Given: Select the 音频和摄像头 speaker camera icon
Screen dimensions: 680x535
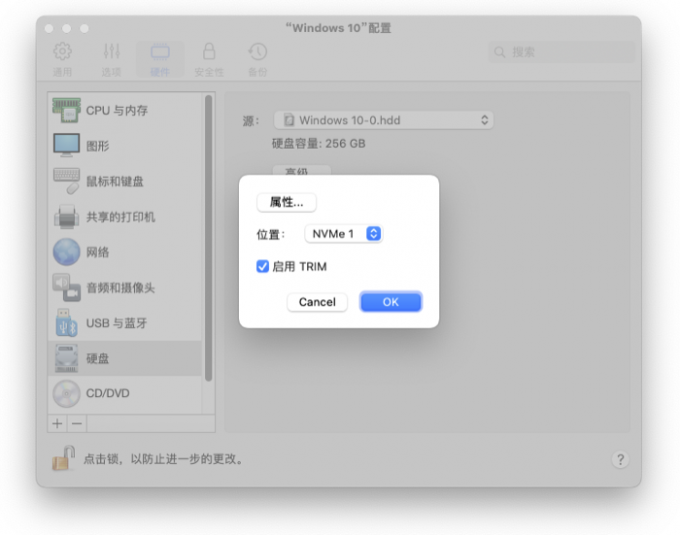Looking at the screenshot, I should pyautogui.click(x=66, y=287).
